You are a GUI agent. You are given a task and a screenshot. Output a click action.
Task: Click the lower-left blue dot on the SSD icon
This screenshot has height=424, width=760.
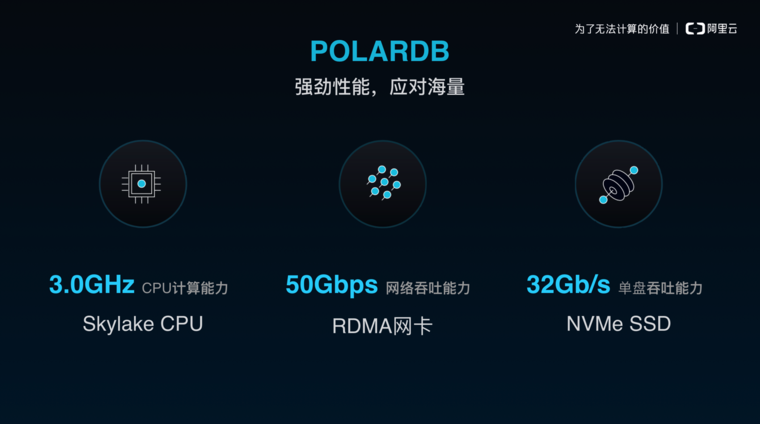(603, 199)
